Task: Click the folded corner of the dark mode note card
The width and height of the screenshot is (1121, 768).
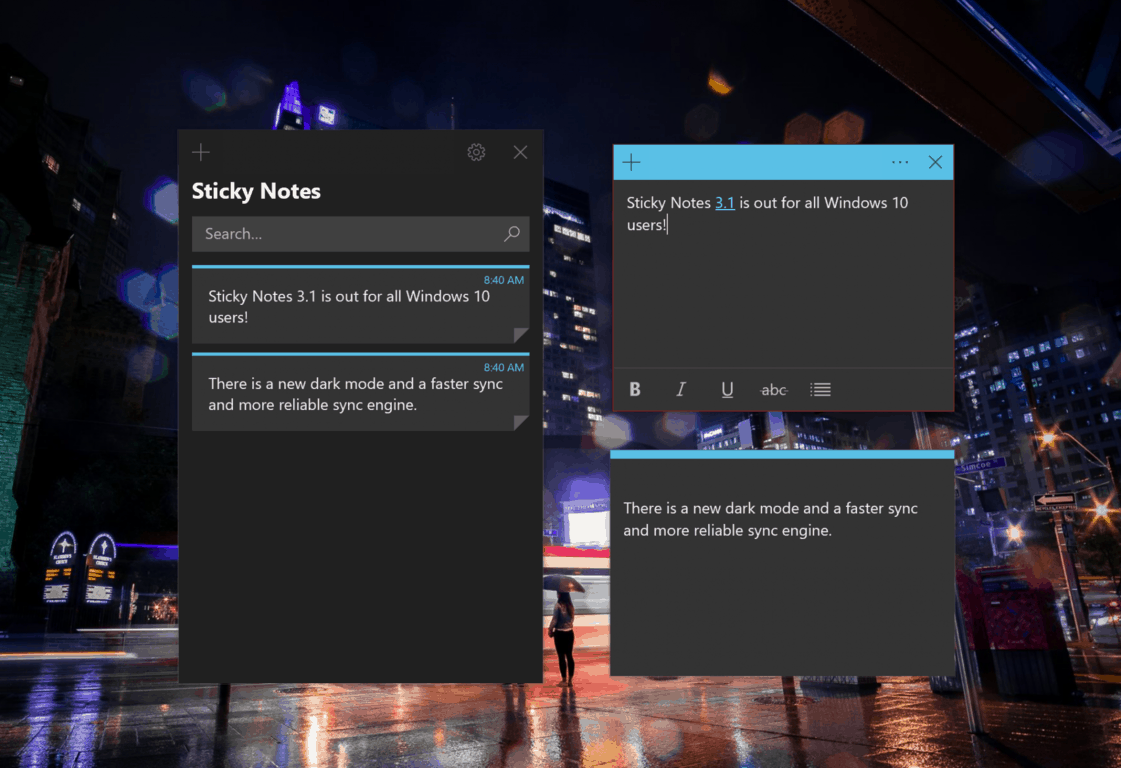Action: point(522,423)
